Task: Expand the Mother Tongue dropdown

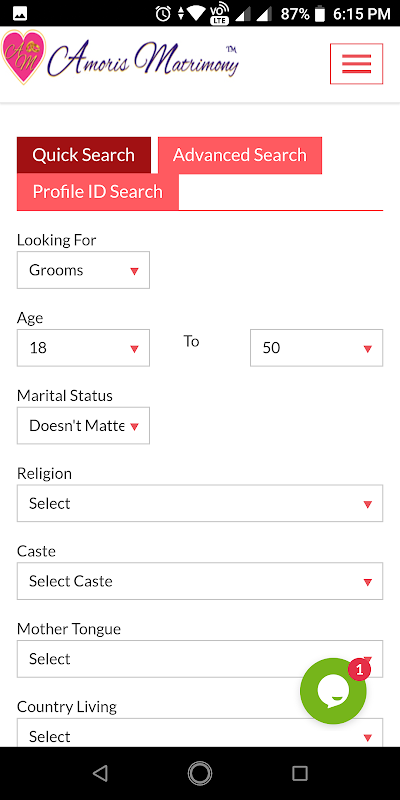Action: [x=200, y=659]
